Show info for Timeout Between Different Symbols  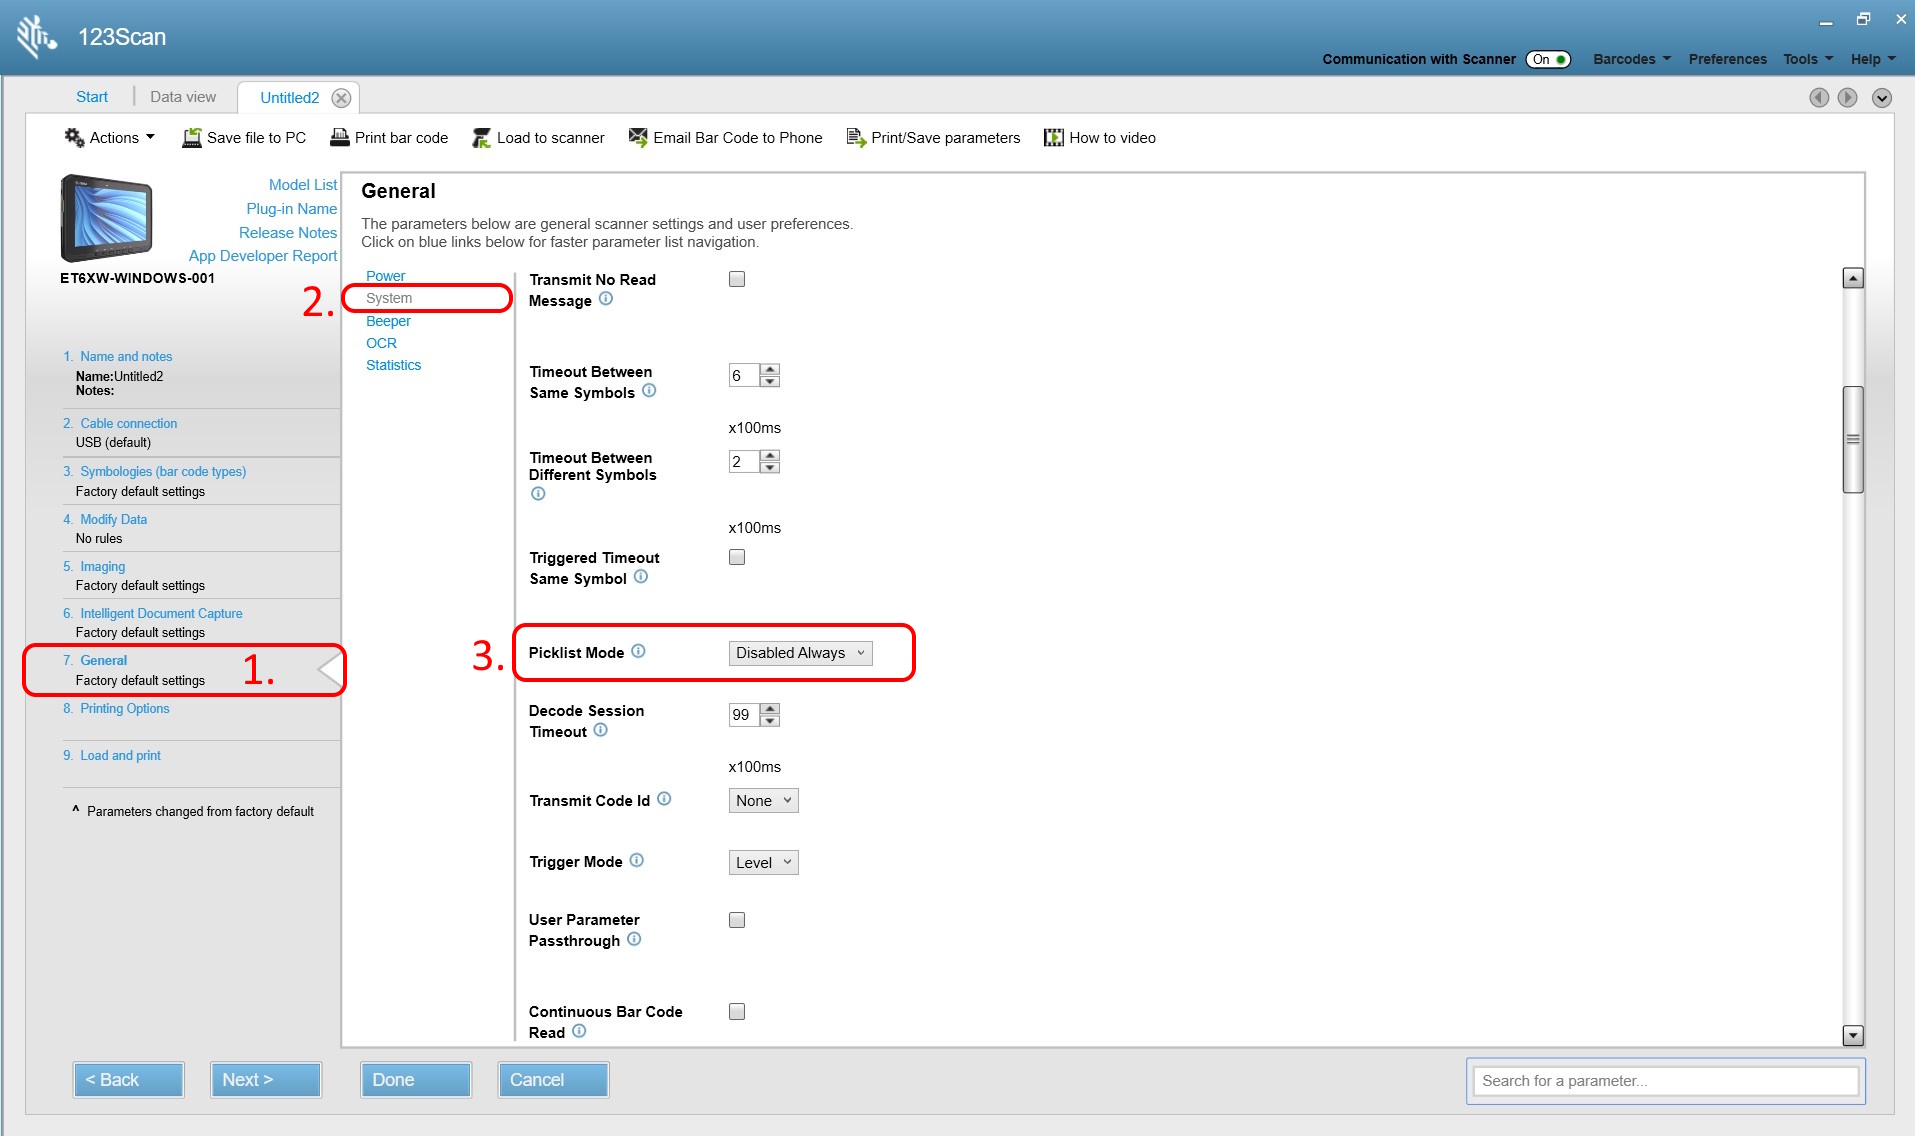pos(538,494)
